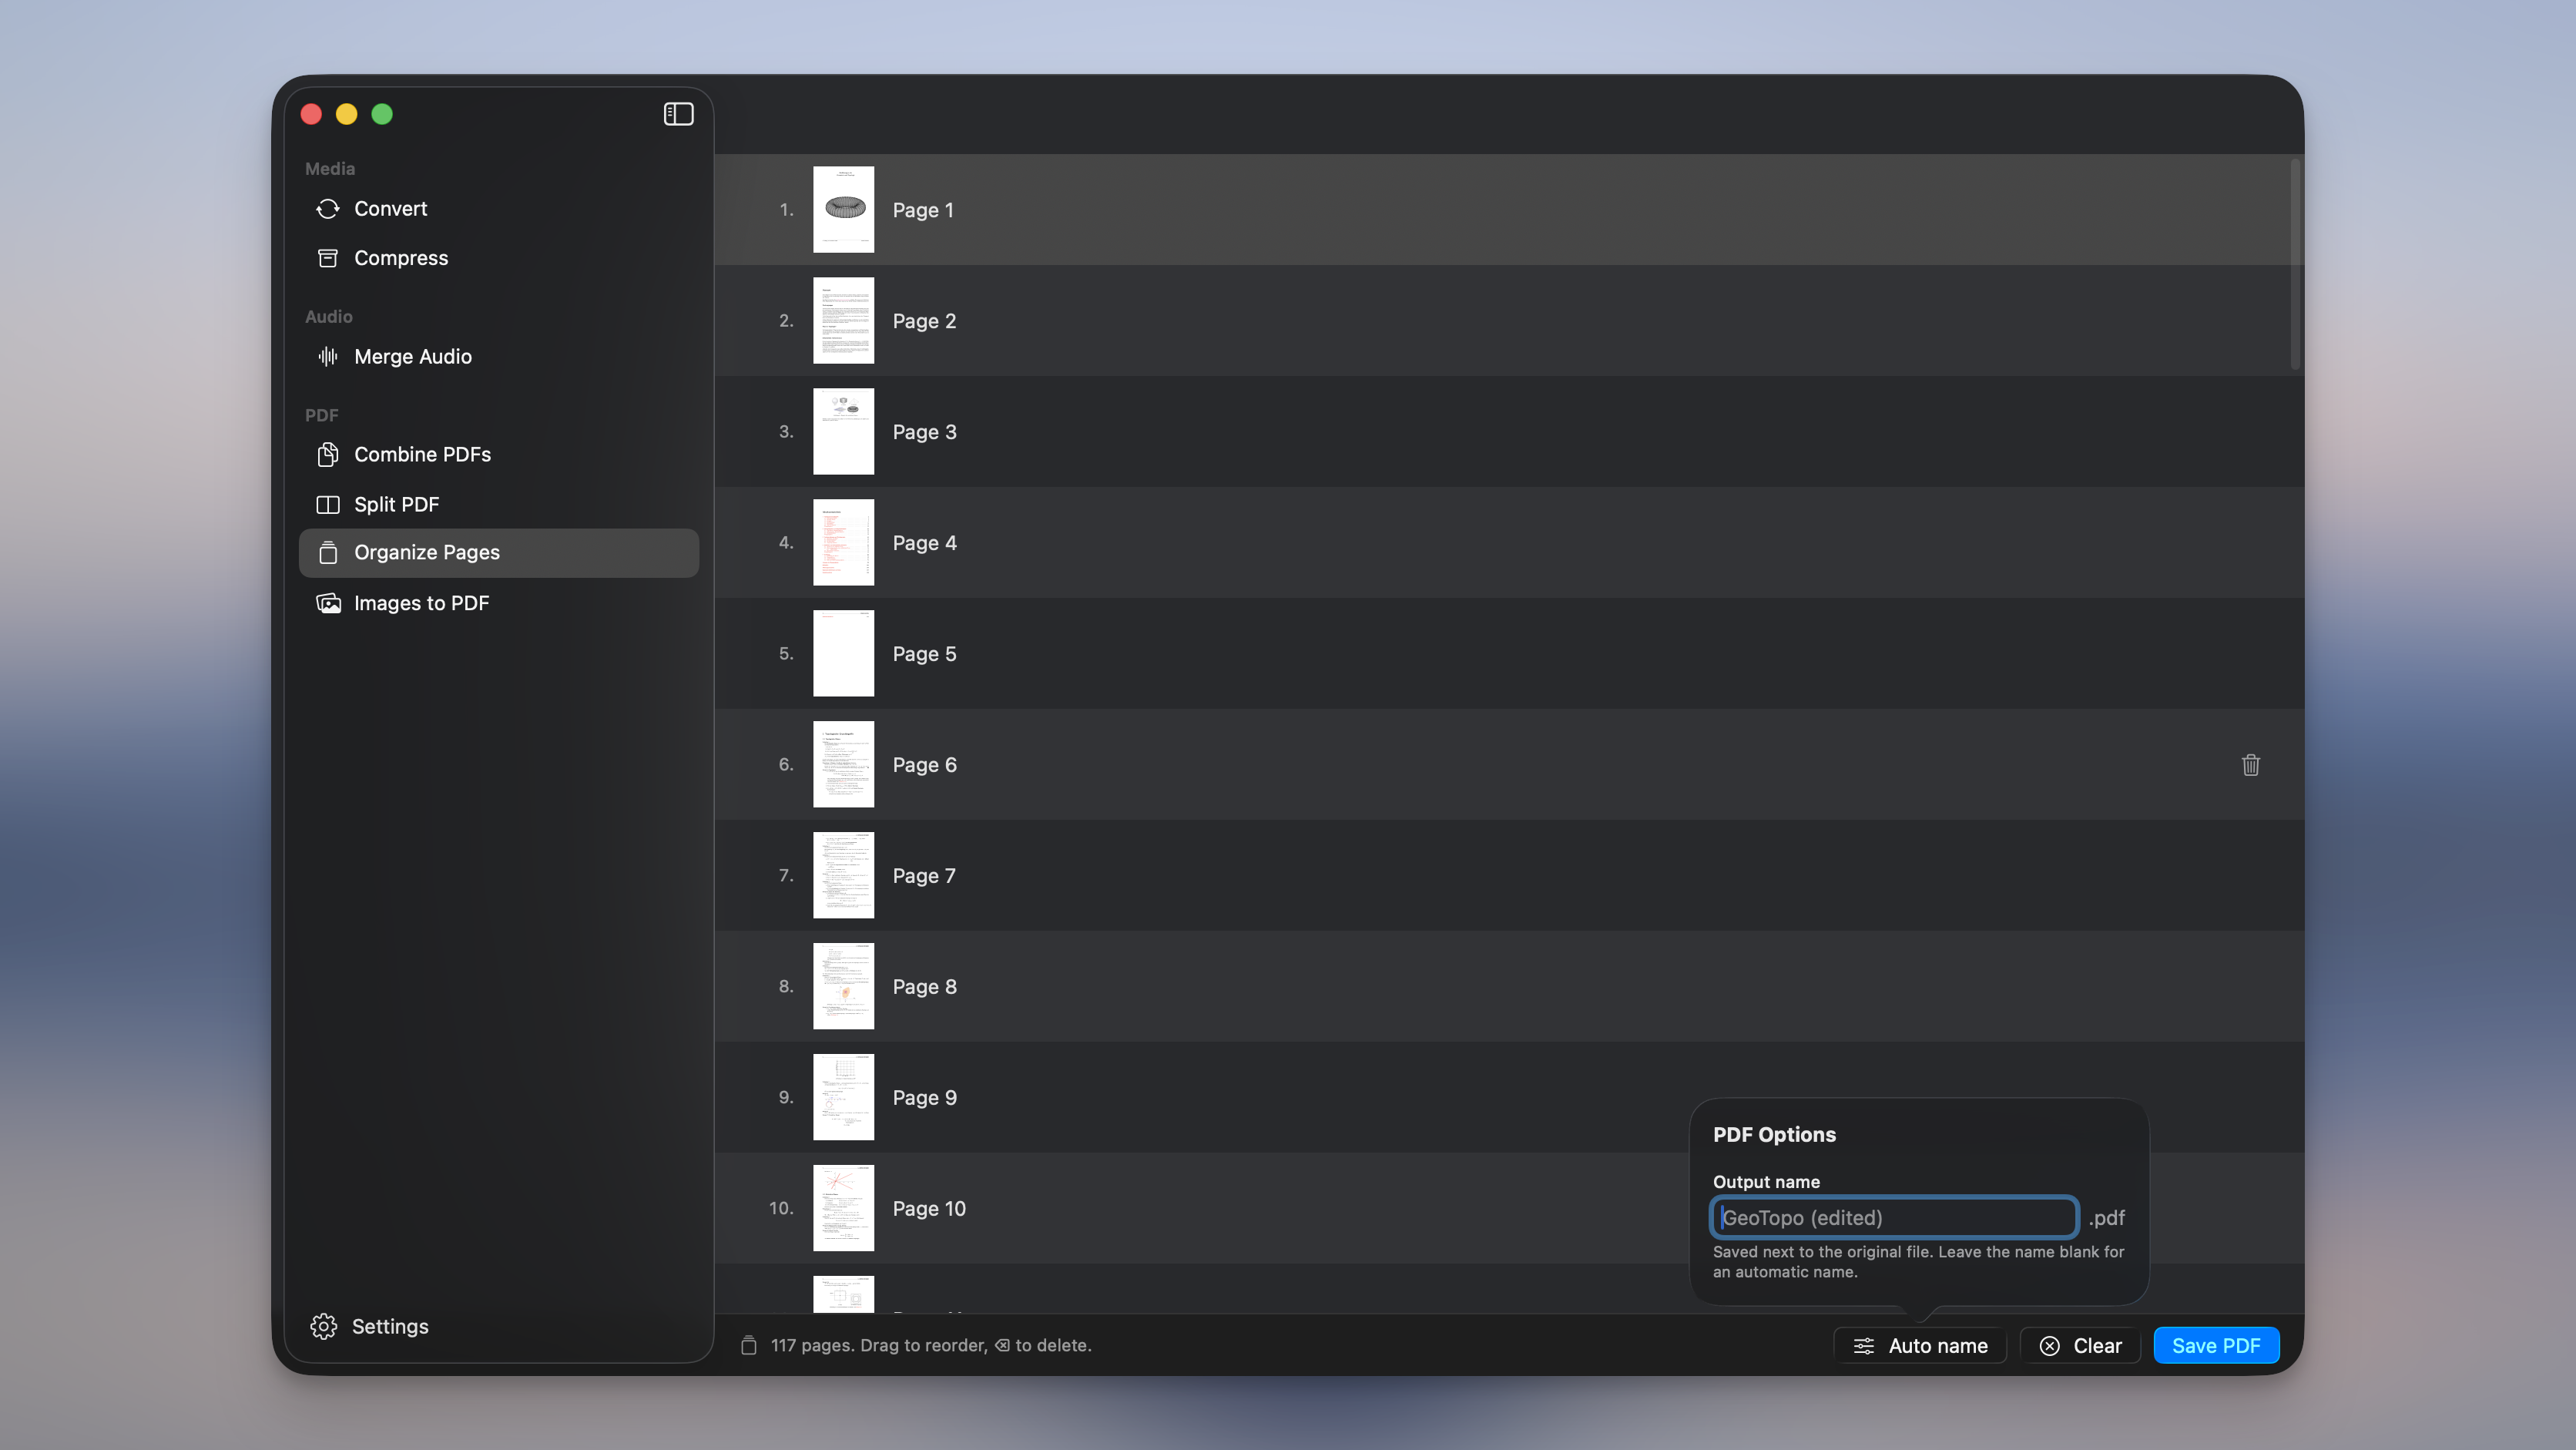Click the Clear button text
Image resolution: width=2576 pixels, height=1450 pixels.
pyautogui.click(x=2097, y=1346)
